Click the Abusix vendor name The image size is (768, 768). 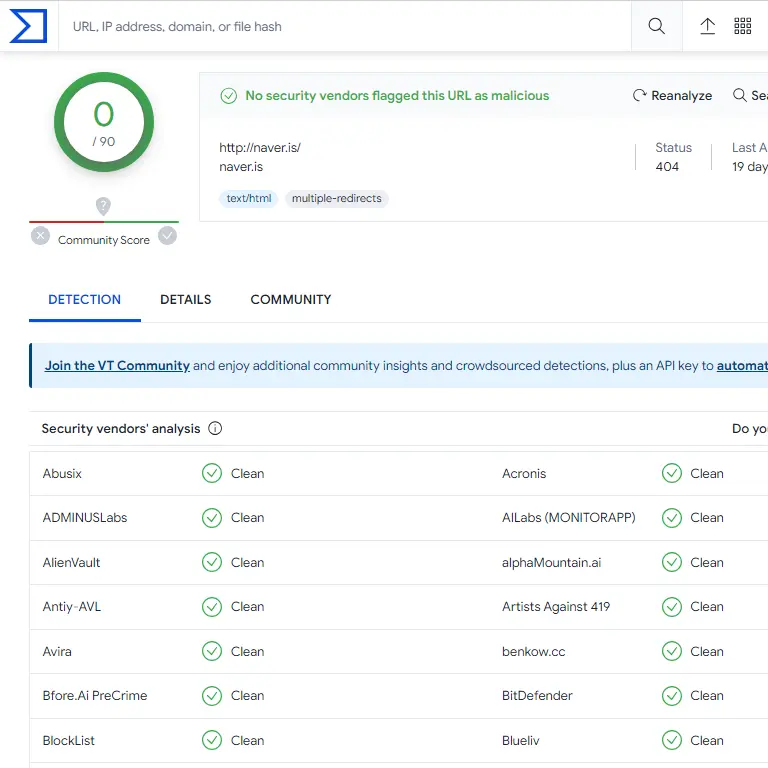click(62, 474)
